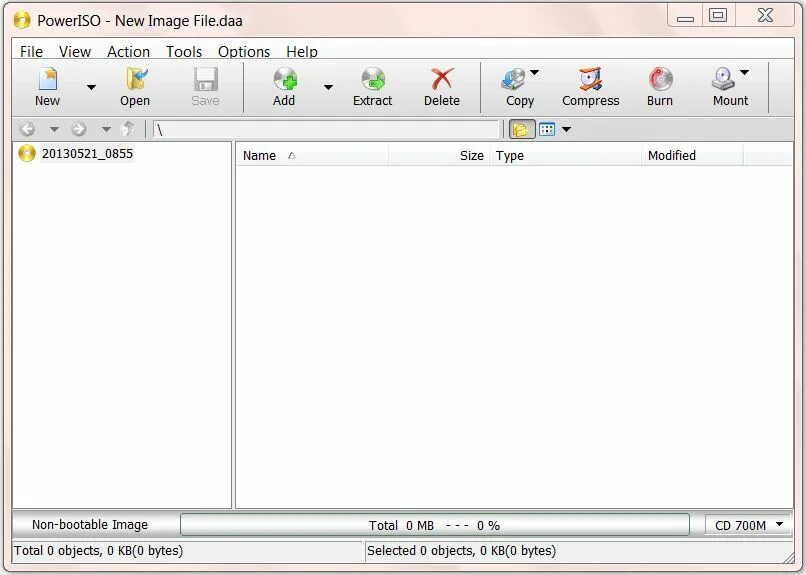Sort by the Type column header
Viewport: 806px width, 575px height.
coord(566,155)
